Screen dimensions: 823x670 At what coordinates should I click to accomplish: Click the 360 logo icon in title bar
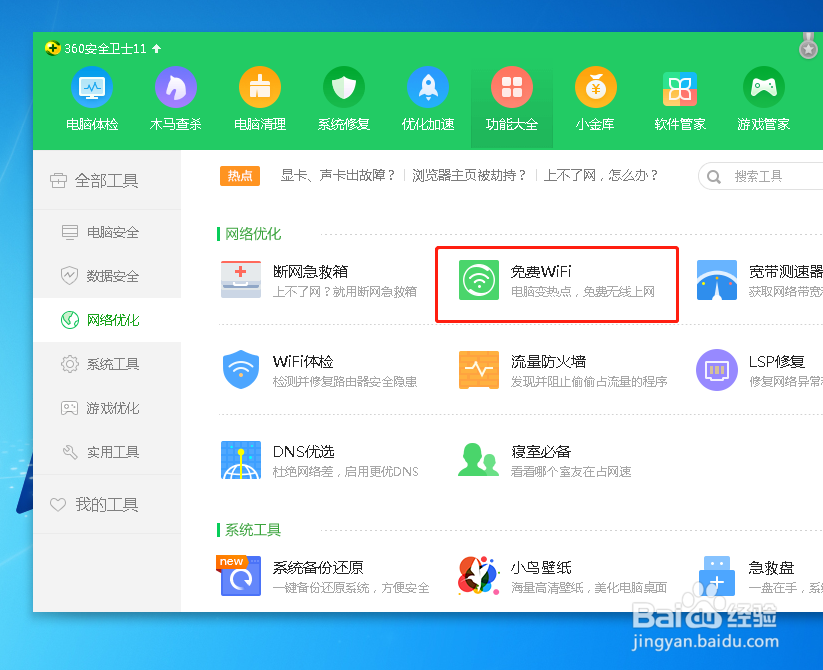52,48
